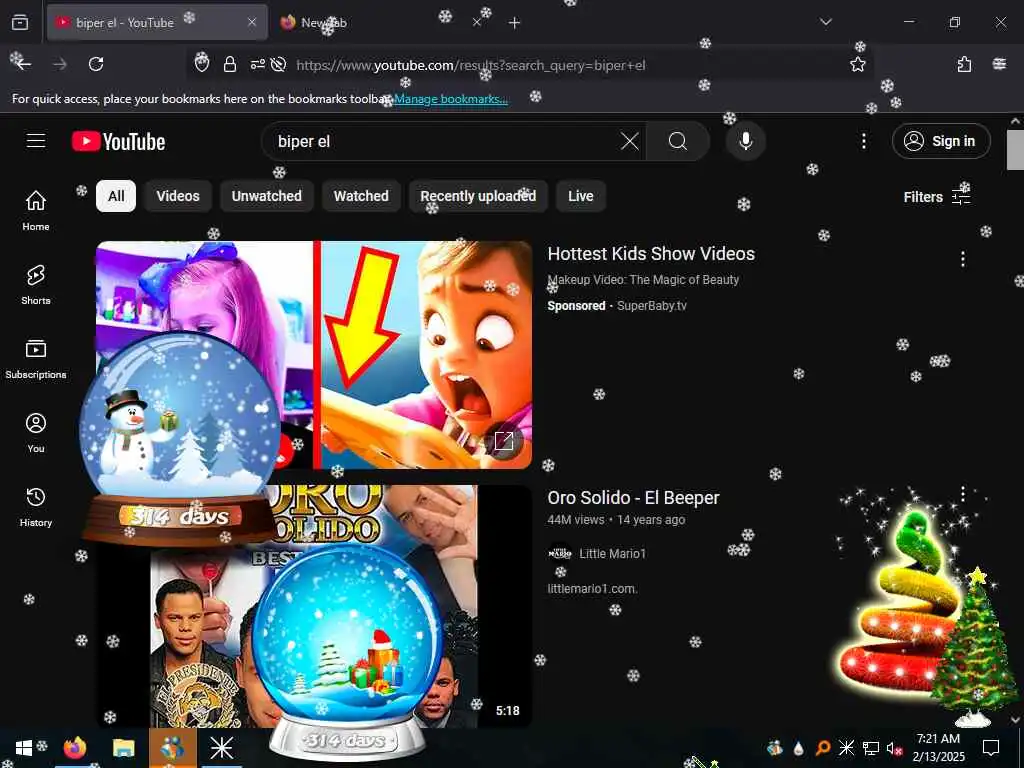Click the 'Makeup Video: The Magic of Beauty' text
Screen dimensions: 1024x768
643,280
